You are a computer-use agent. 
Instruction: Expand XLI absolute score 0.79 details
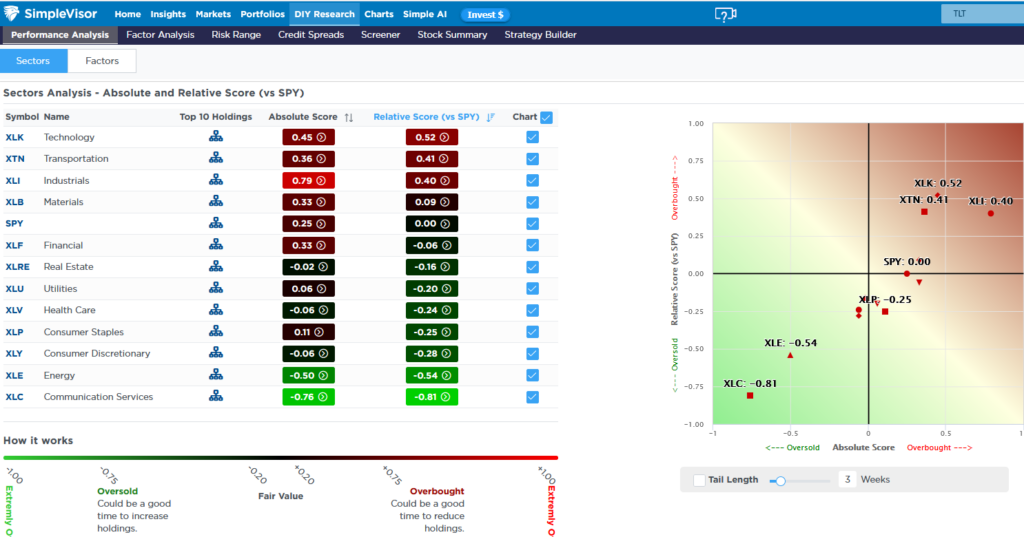point(308,180)
